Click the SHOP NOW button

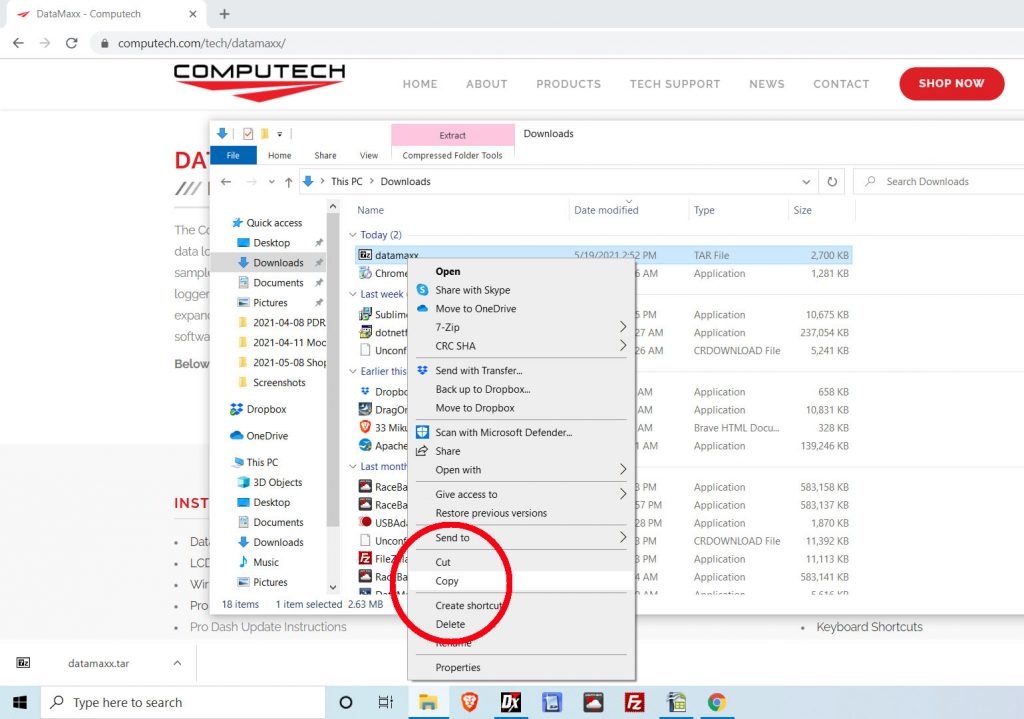tap(952, 84)
